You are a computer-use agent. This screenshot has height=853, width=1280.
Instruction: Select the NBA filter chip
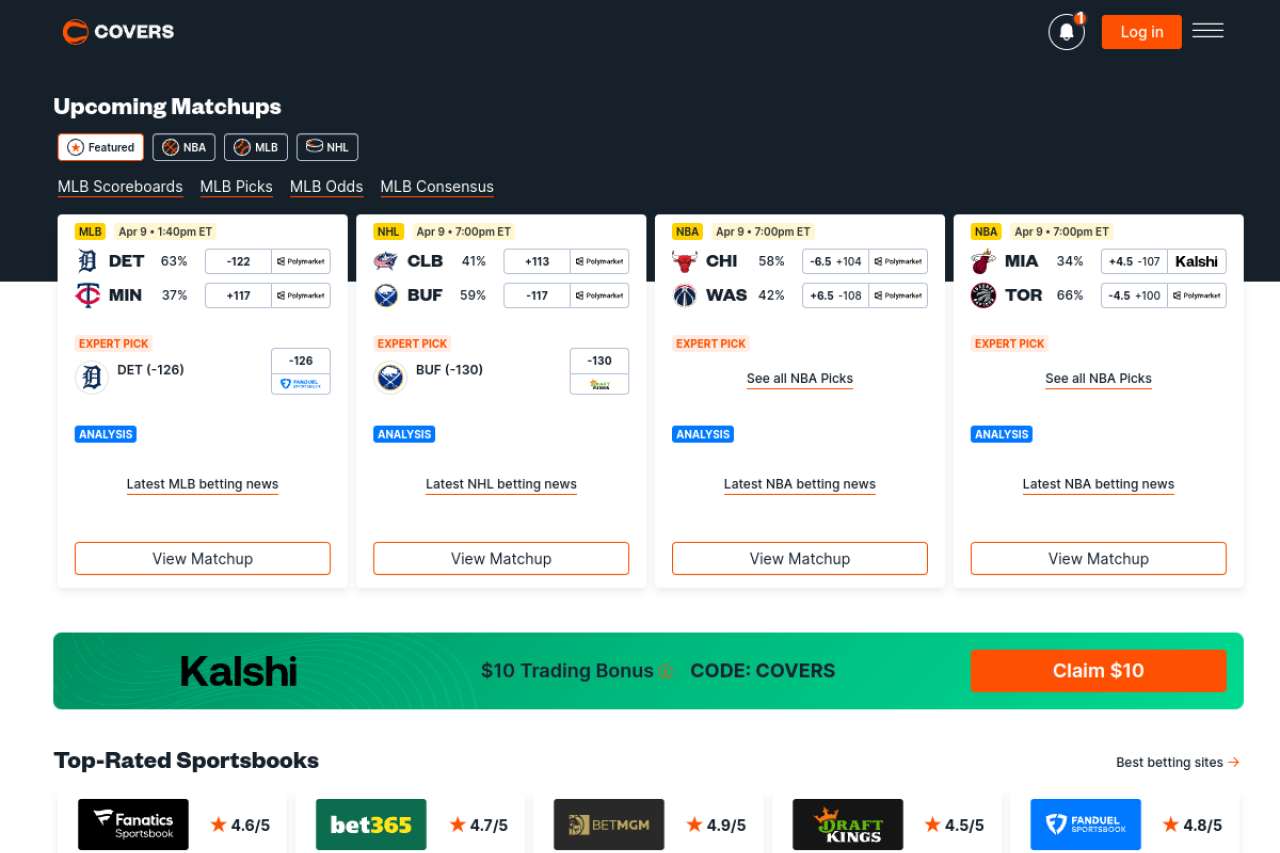(x=184, y=147)
